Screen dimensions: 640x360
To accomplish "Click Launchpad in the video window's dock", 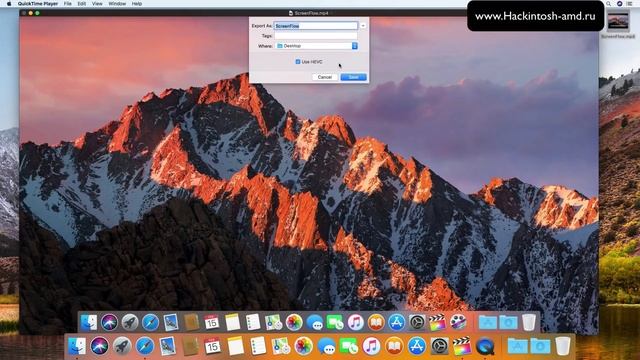I will point(130,322).
